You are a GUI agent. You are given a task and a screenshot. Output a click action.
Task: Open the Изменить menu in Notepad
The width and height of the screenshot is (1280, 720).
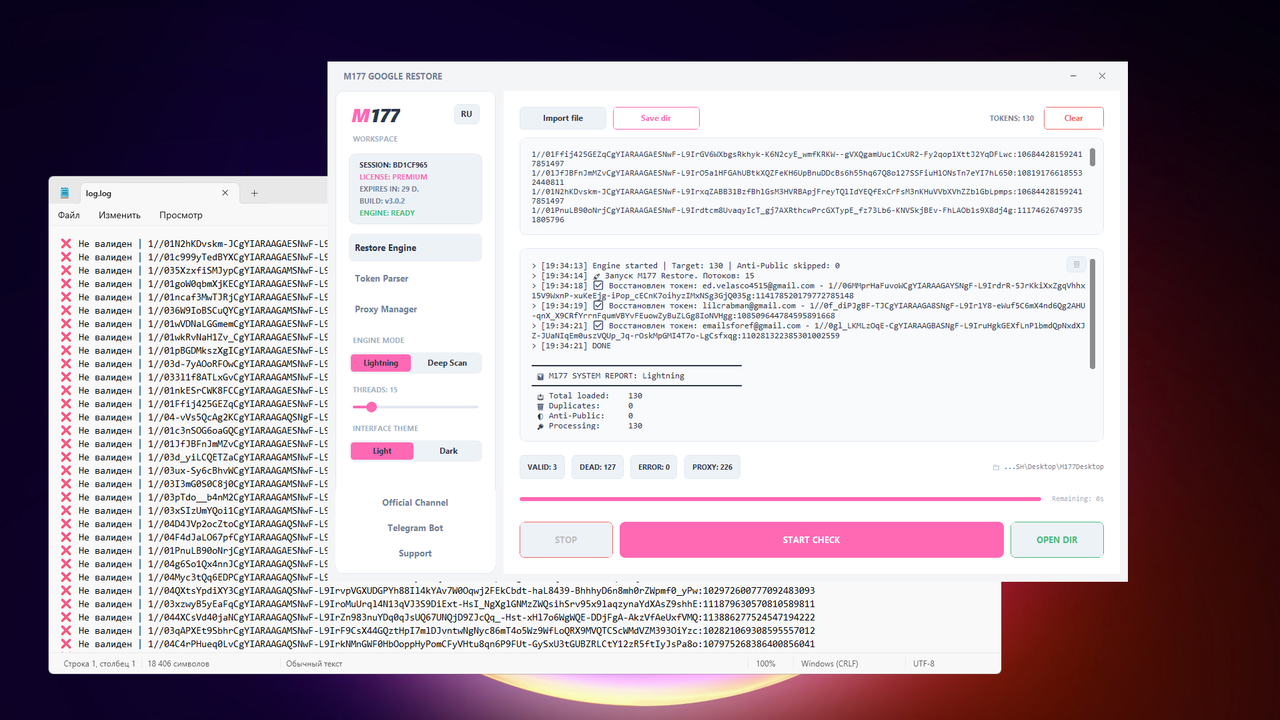pos(120,215)
